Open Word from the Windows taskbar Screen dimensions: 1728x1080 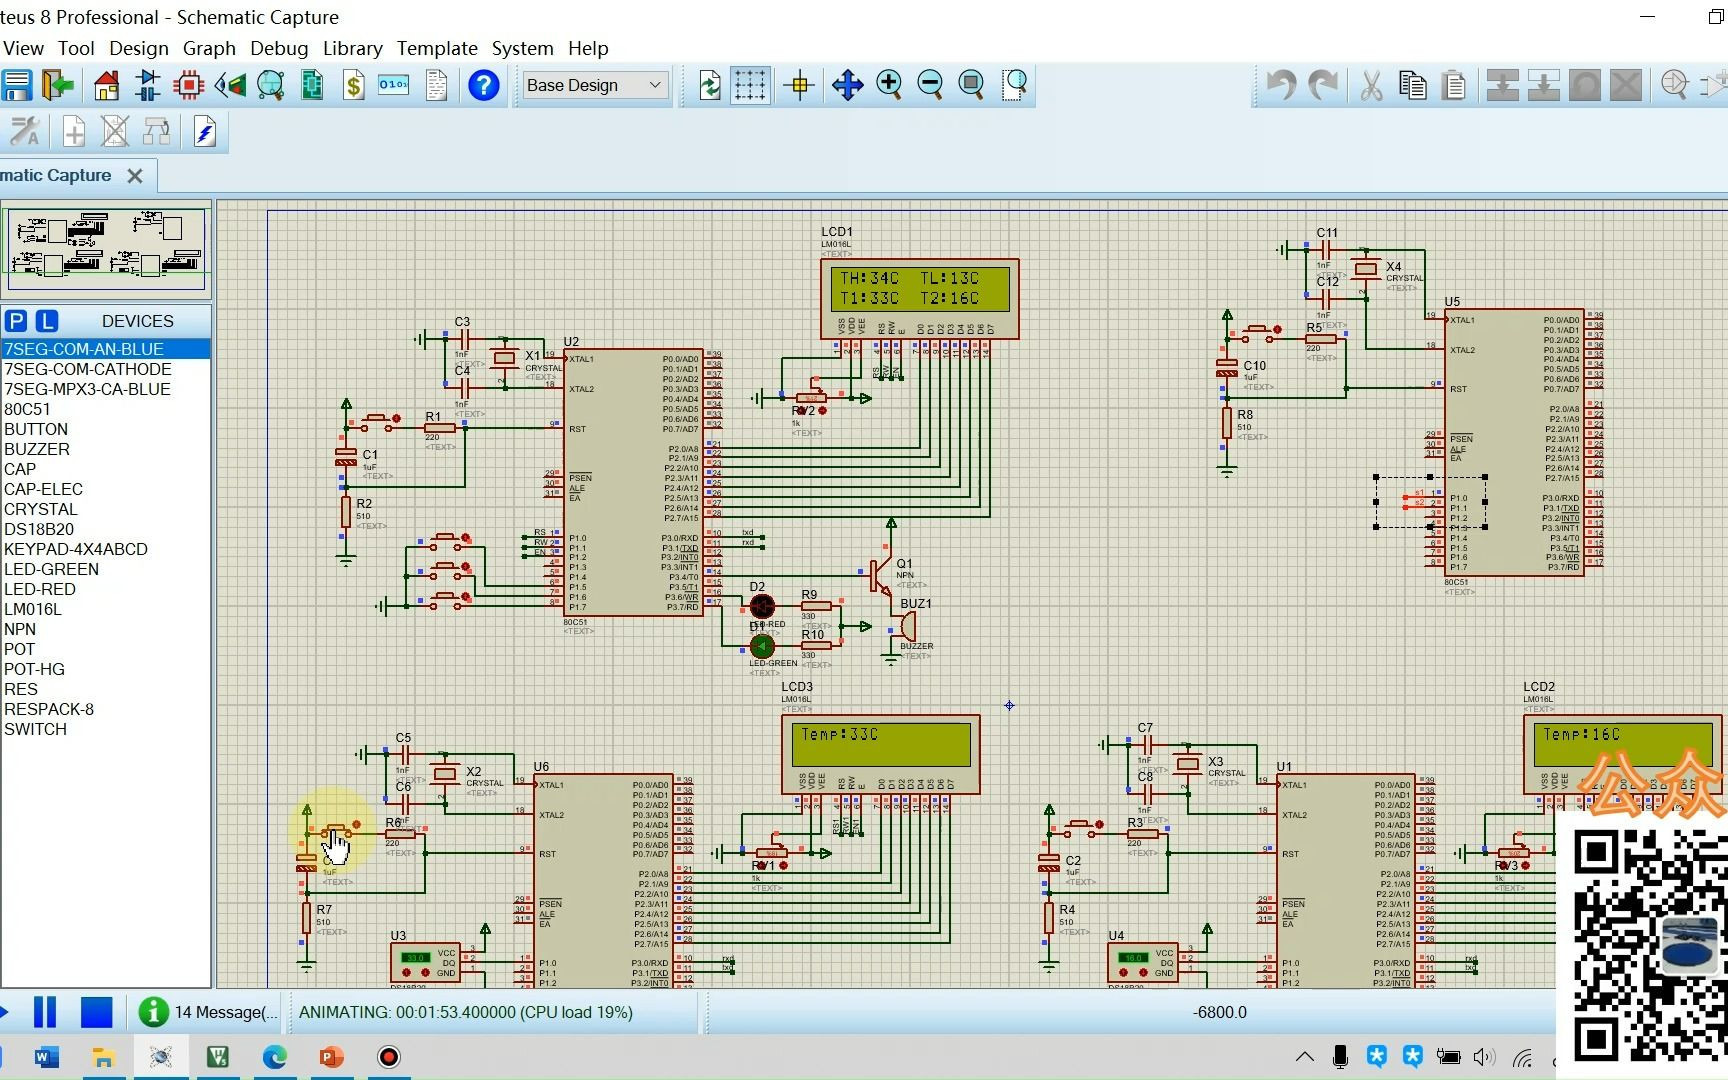pyautogui.click(x=46, y=1057)
